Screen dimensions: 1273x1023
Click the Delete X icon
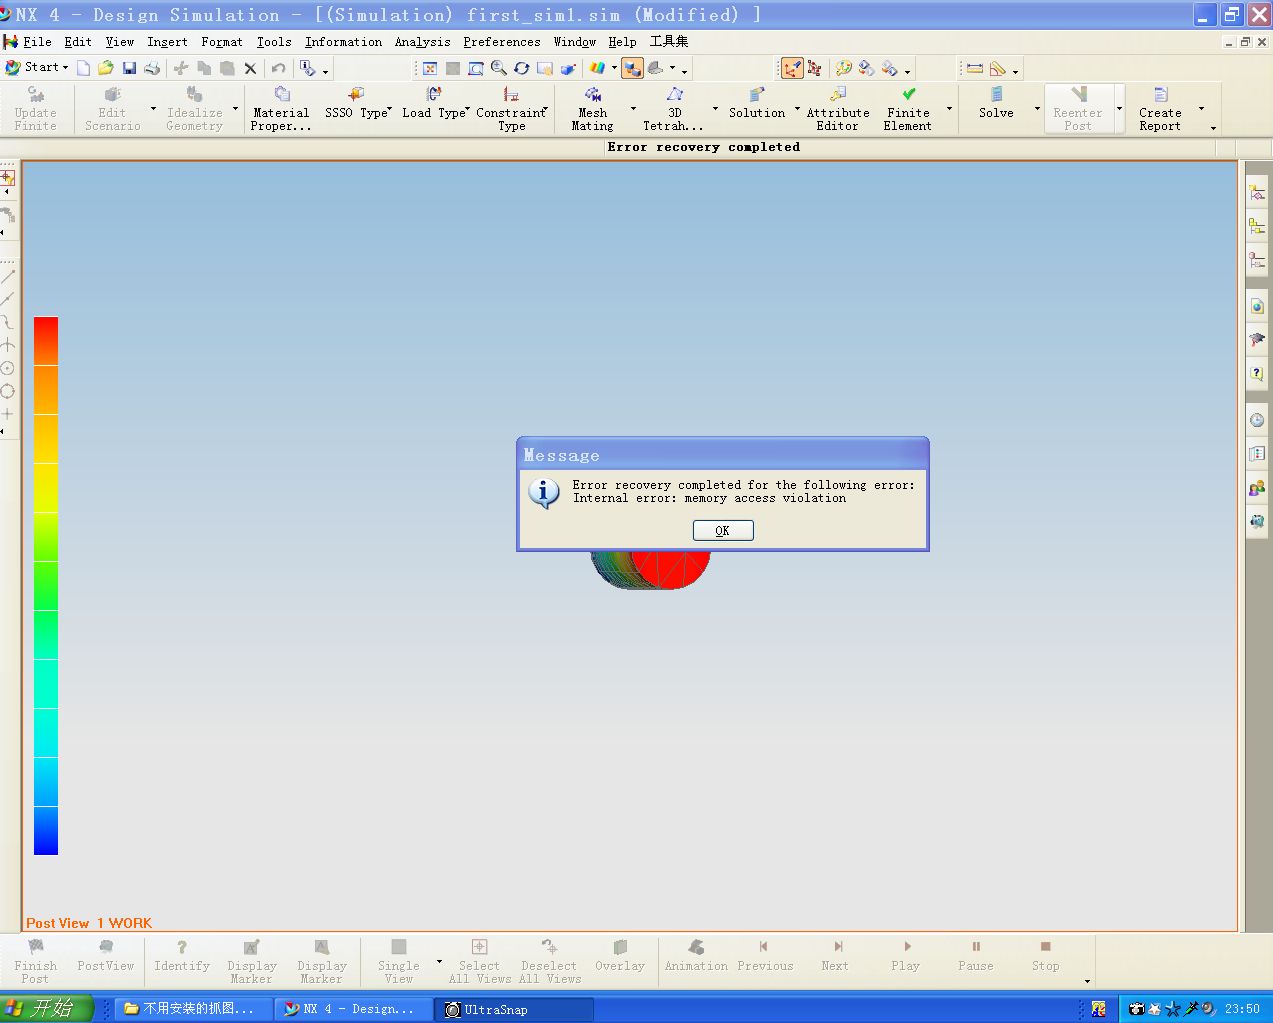[250, 68]
